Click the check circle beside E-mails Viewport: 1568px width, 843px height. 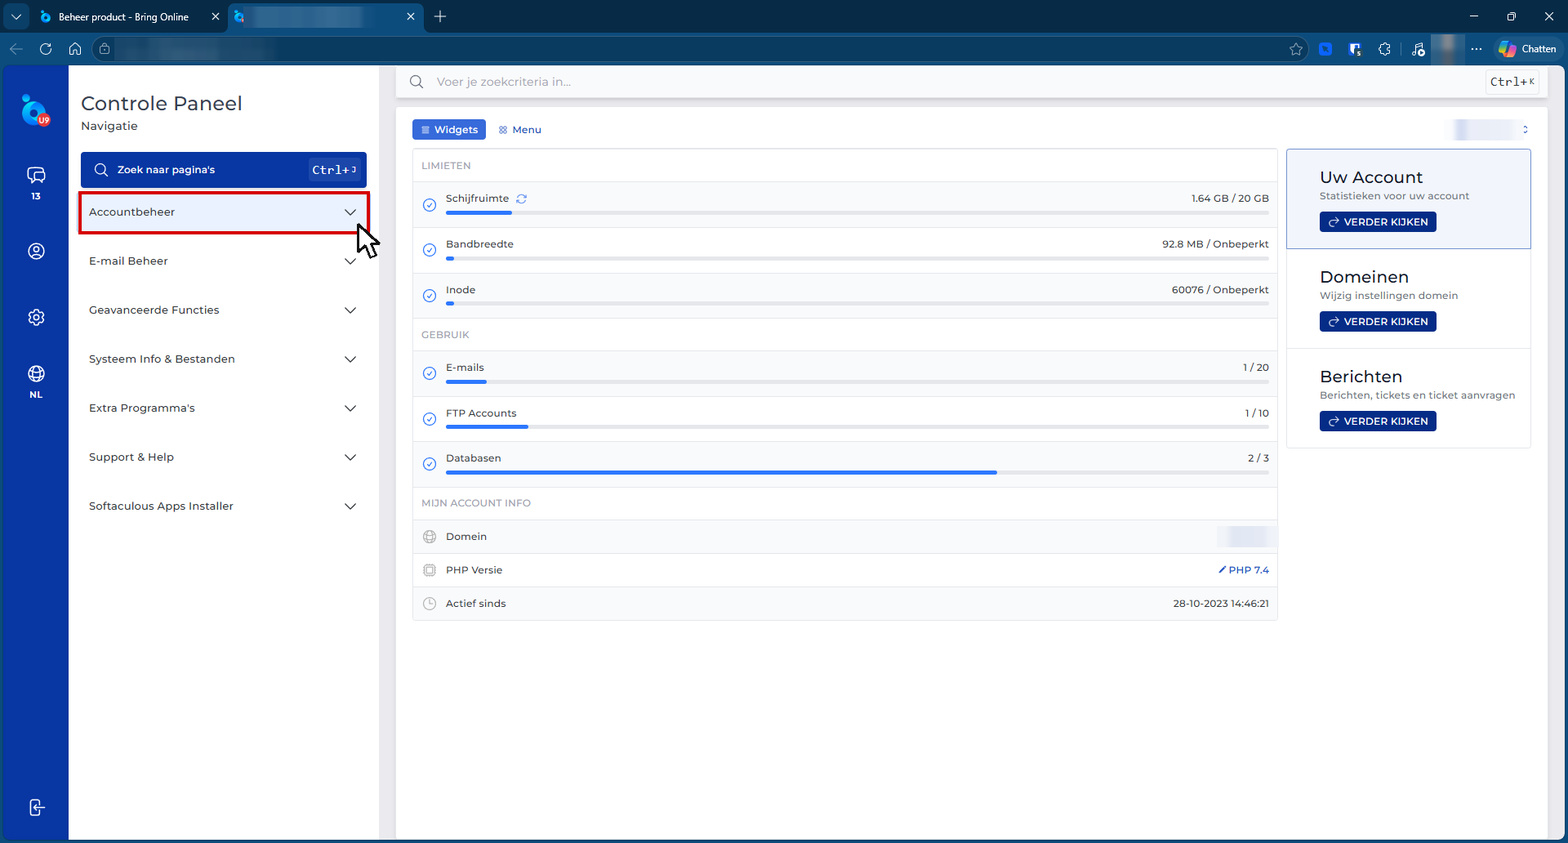(429, 373)
